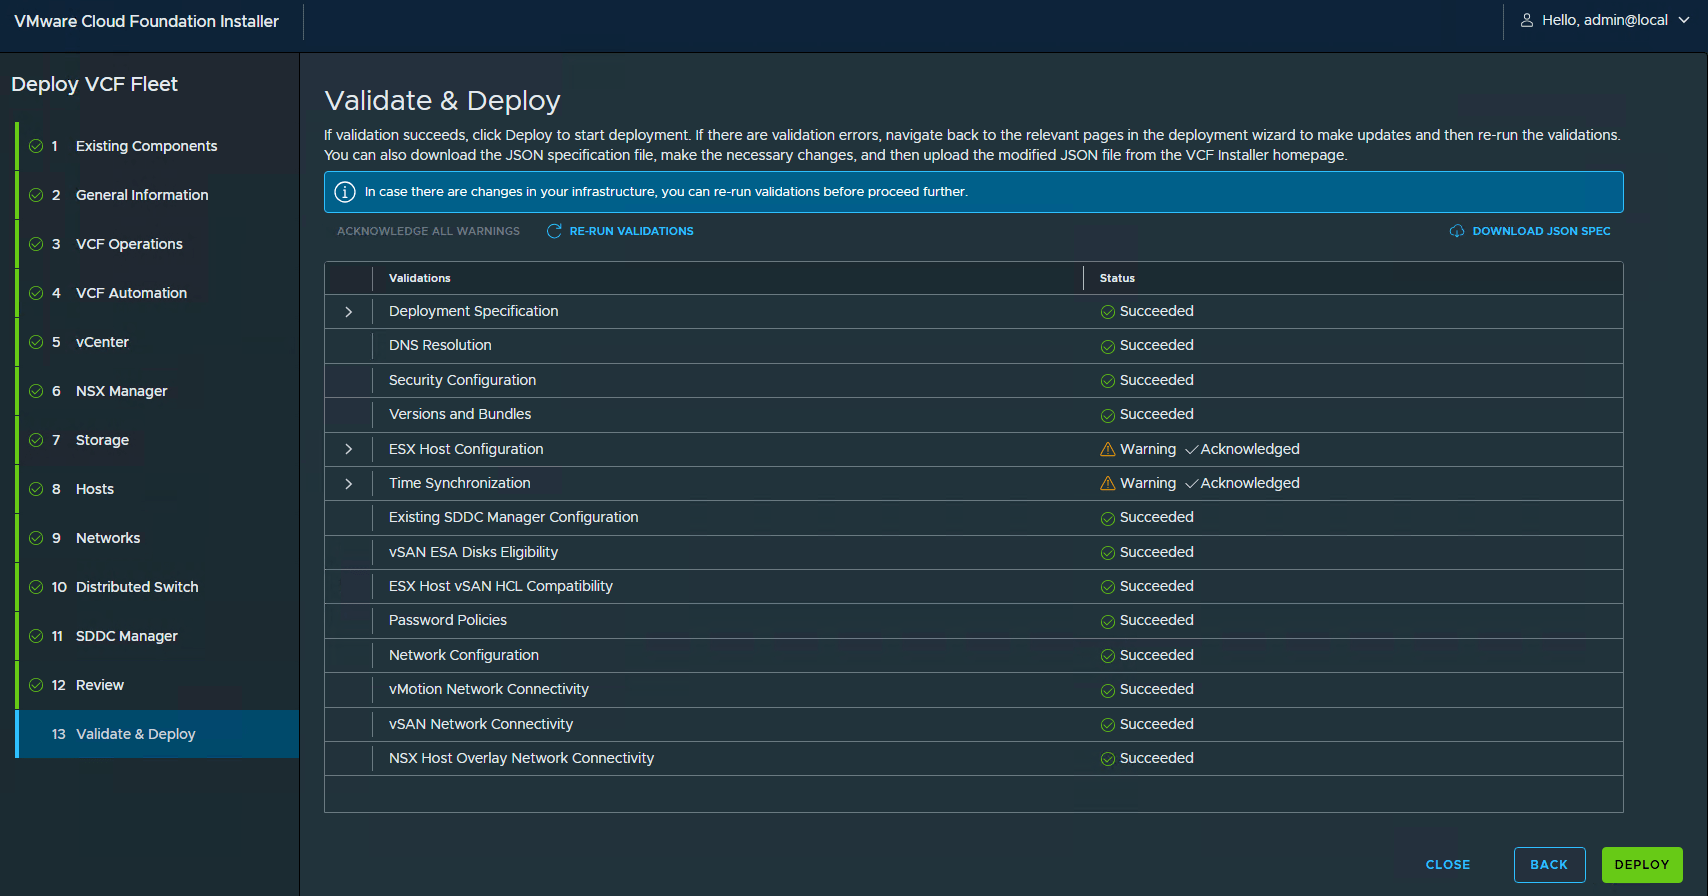
Task: Click the 'Security Configuration' validation text
Action: (x=462, y=380)
